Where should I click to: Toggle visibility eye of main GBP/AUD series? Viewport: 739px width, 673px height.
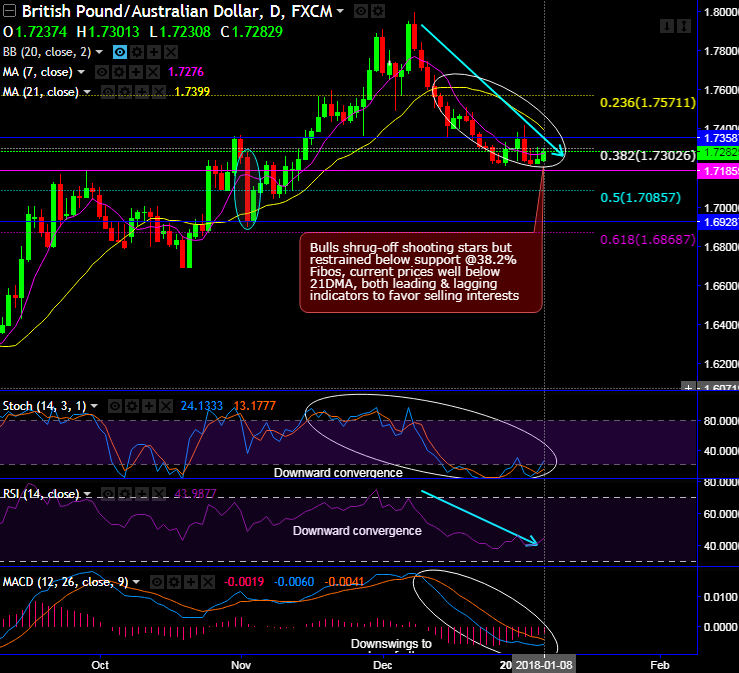pos(361,11)
